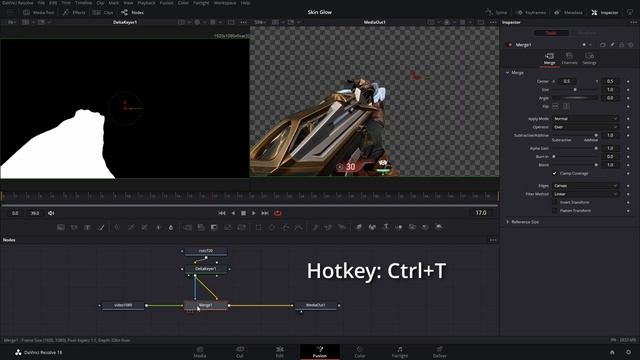Image resolution: width=640 pixels, height=360 pixels.
Task: Open the Workspace menu
Action: [x=224, y=3]
